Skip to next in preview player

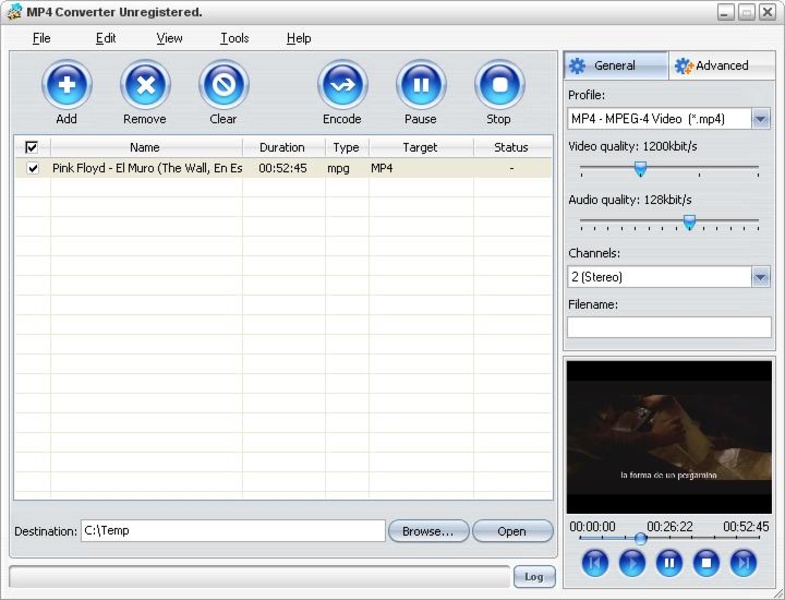(x=743, y=563)
